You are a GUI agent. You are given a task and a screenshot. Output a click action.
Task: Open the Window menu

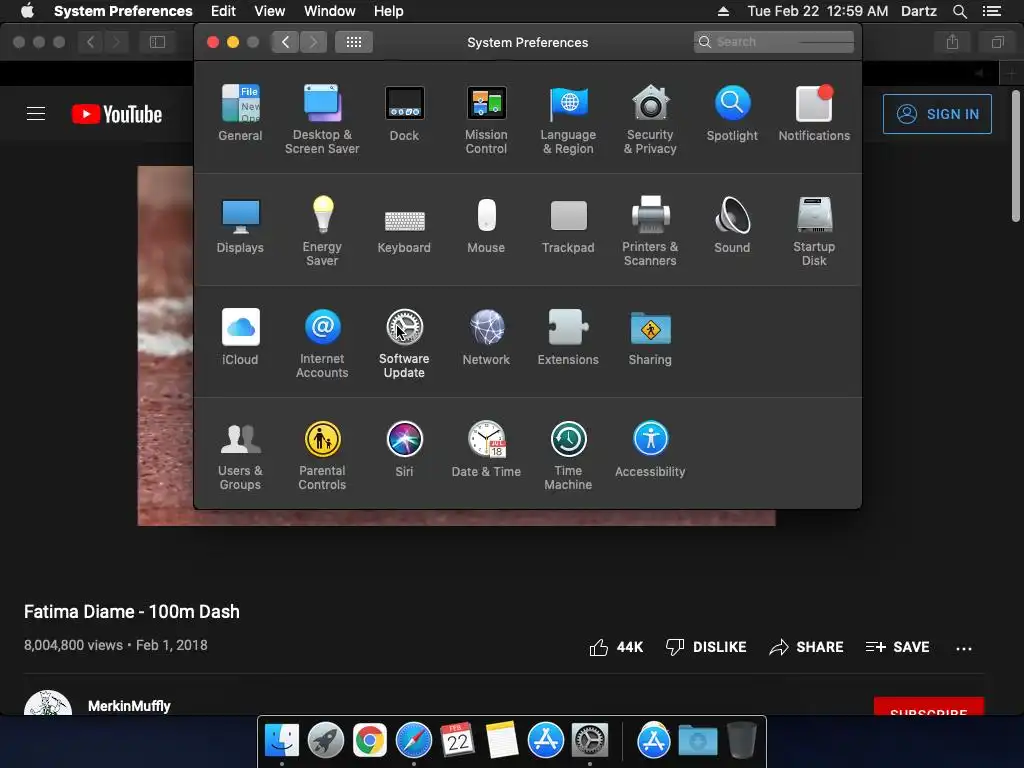pos(330,11)
